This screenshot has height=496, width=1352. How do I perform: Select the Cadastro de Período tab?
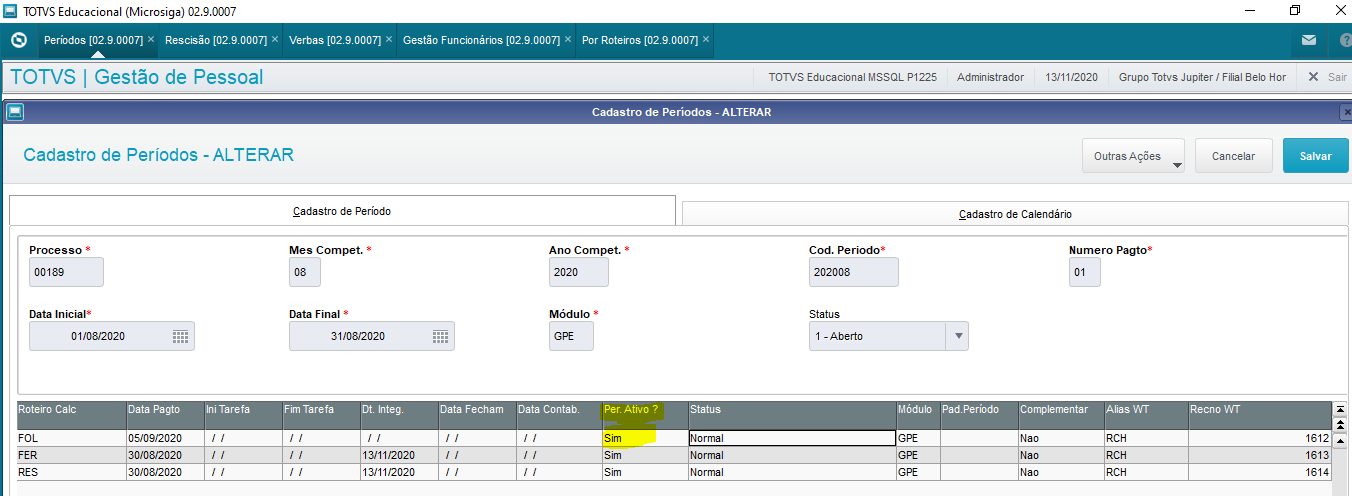(x=342, y=212)
